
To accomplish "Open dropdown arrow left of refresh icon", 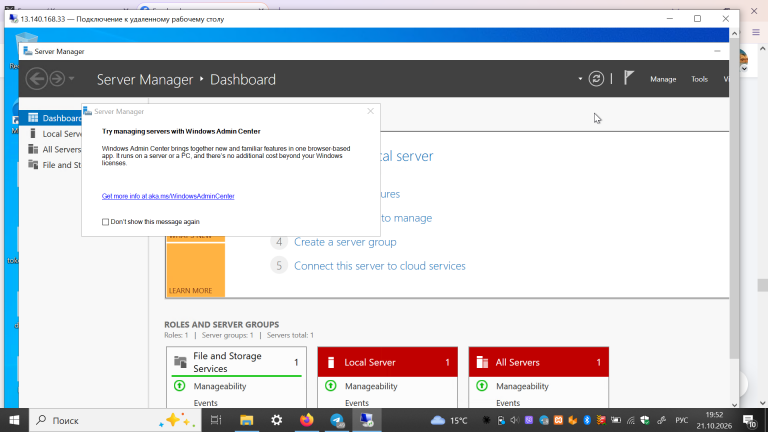I will tap(580, 79).
